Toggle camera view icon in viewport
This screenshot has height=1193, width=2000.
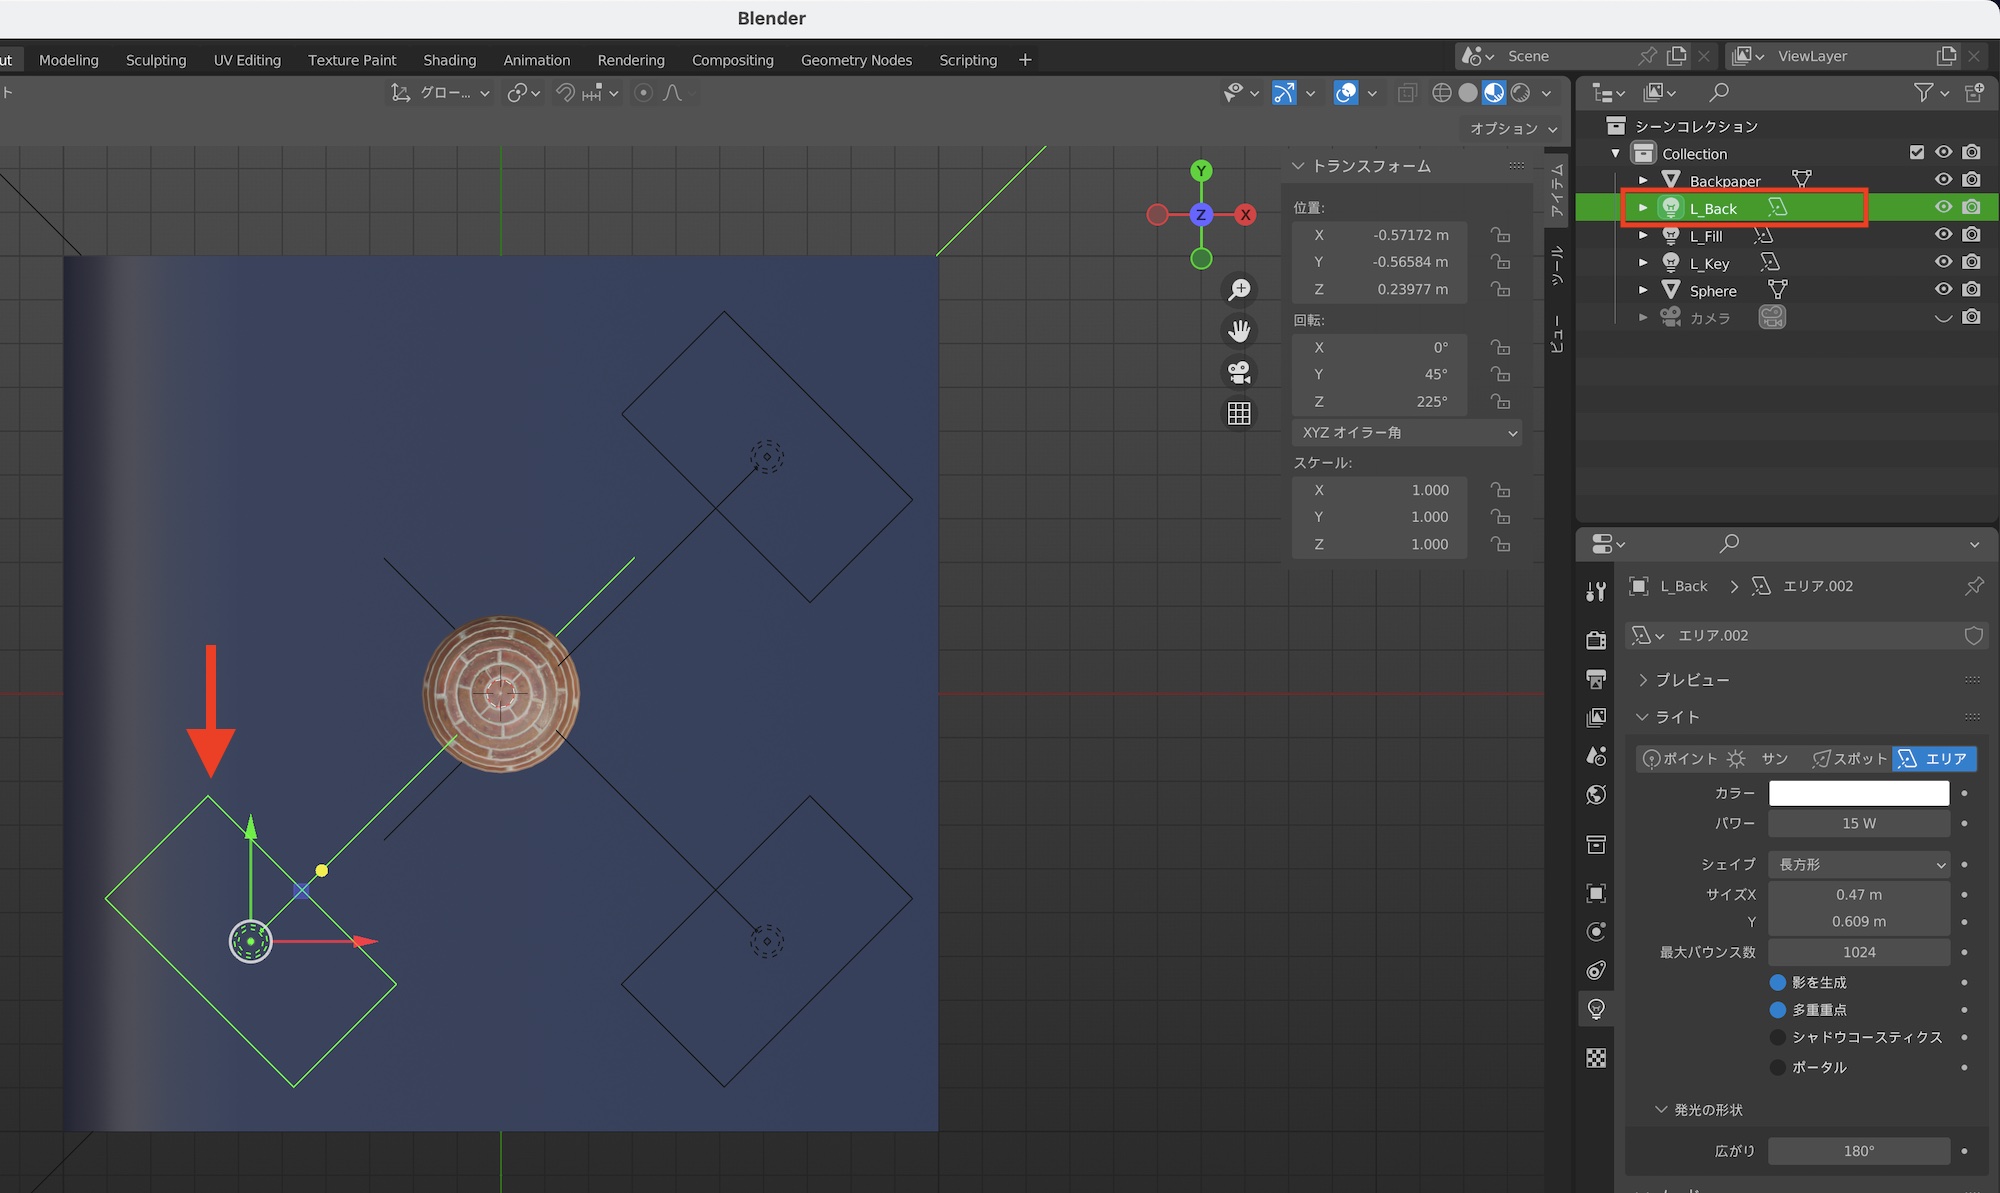(1239, 373)
